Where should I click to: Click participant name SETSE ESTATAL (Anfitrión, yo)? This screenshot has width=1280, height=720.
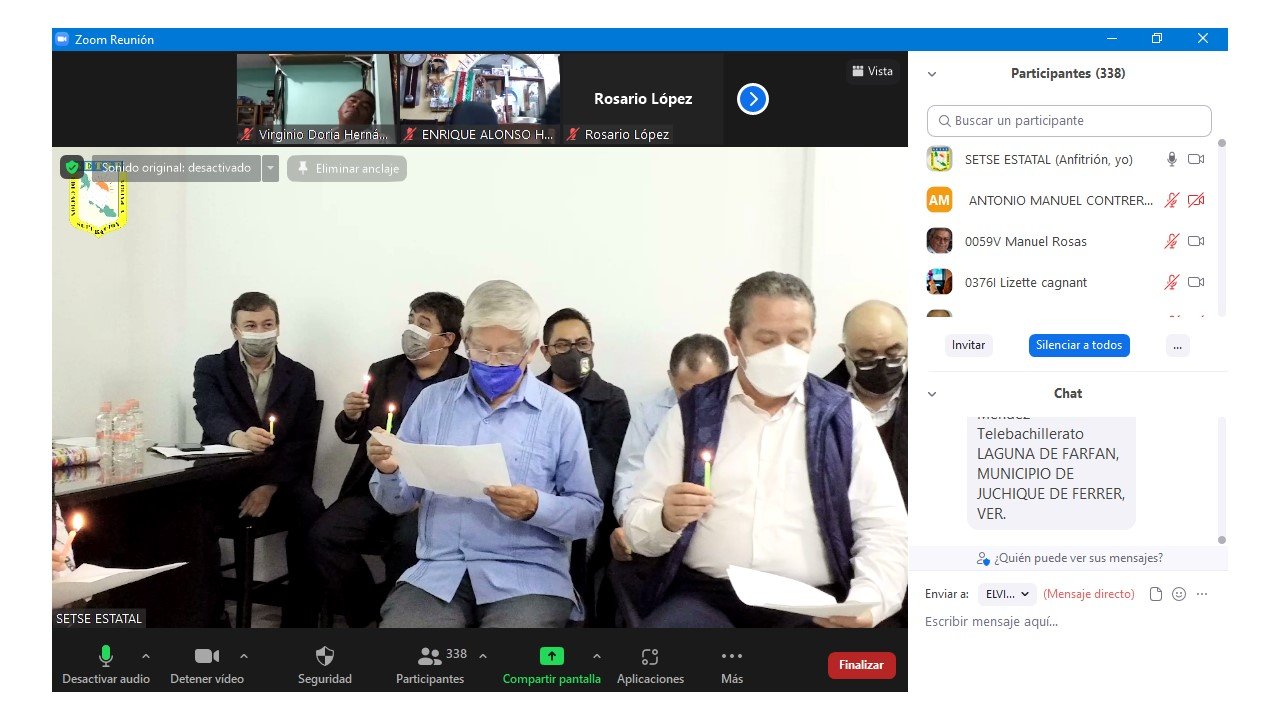click(x=1049, y=159)
